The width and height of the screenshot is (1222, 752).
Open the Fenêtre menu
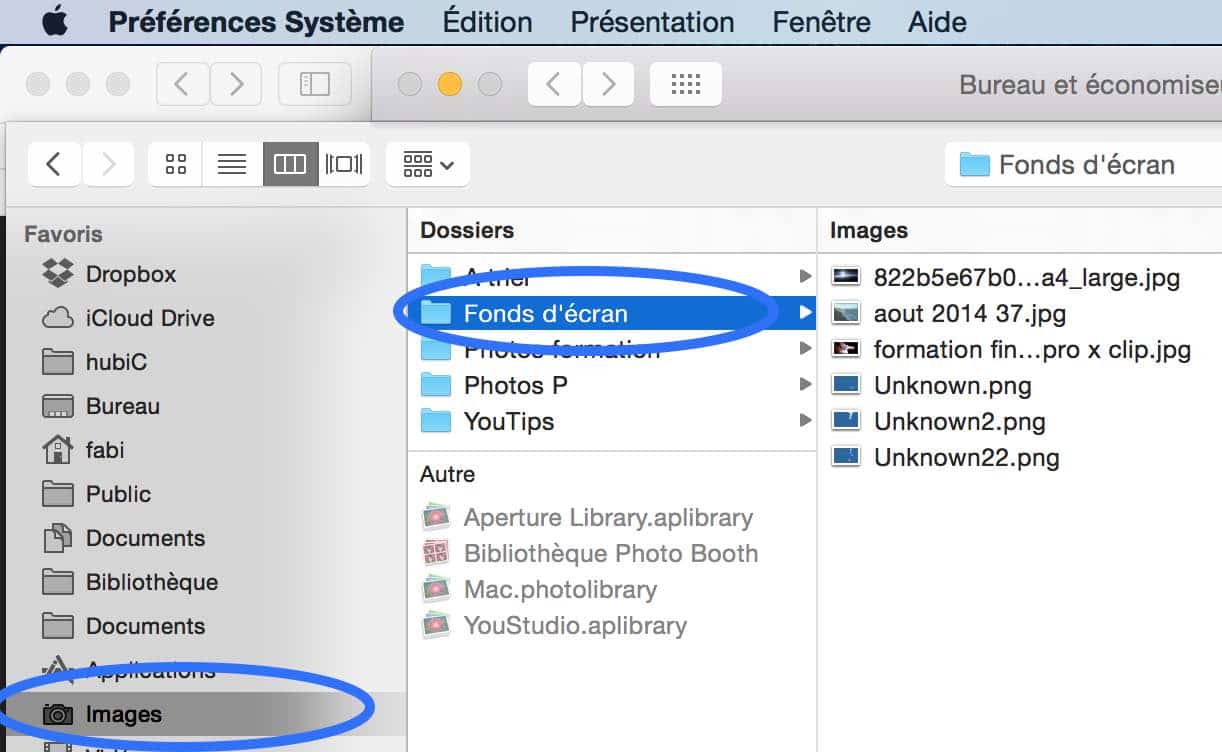[x=821, y=22]
